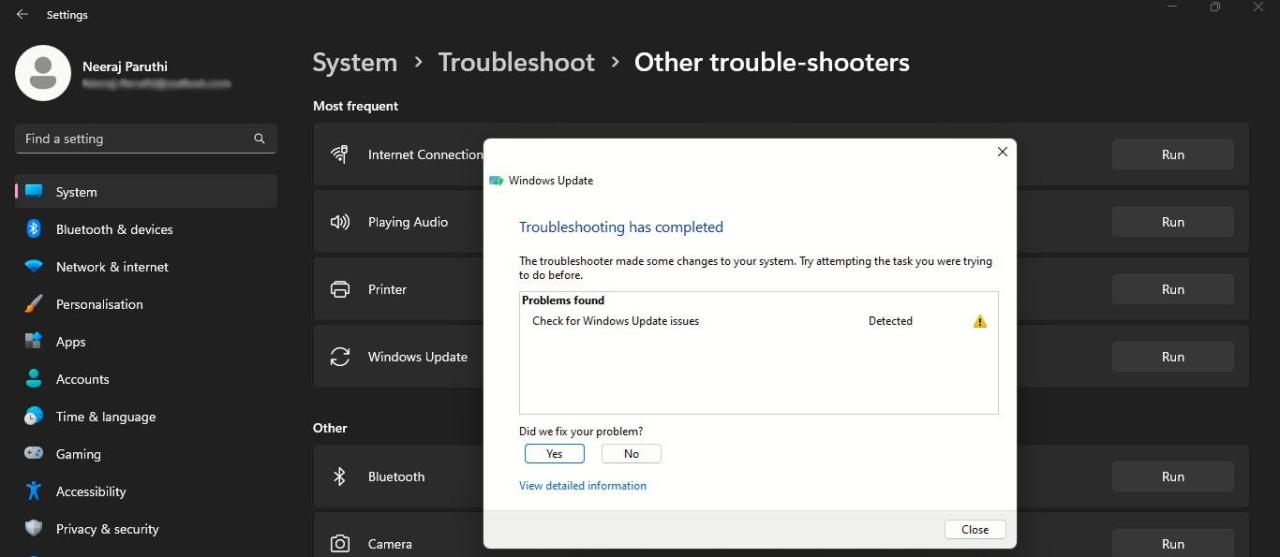
Task: Run the Windows Update troubleshooter
Action: pyautogui.click(x=1173, y=357)
